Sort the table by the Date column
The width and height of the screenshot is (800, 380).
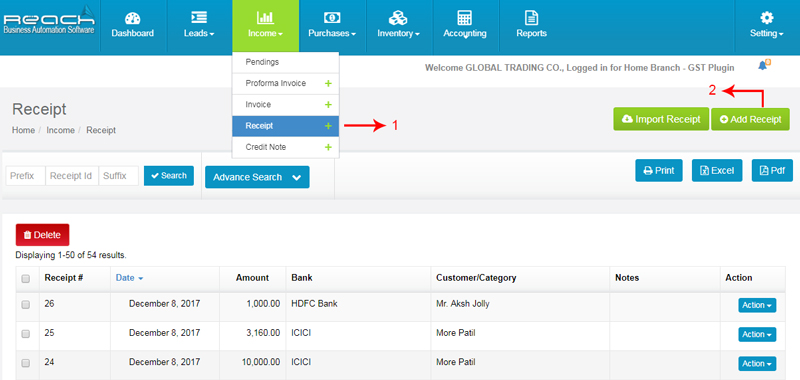coord(129,278)
